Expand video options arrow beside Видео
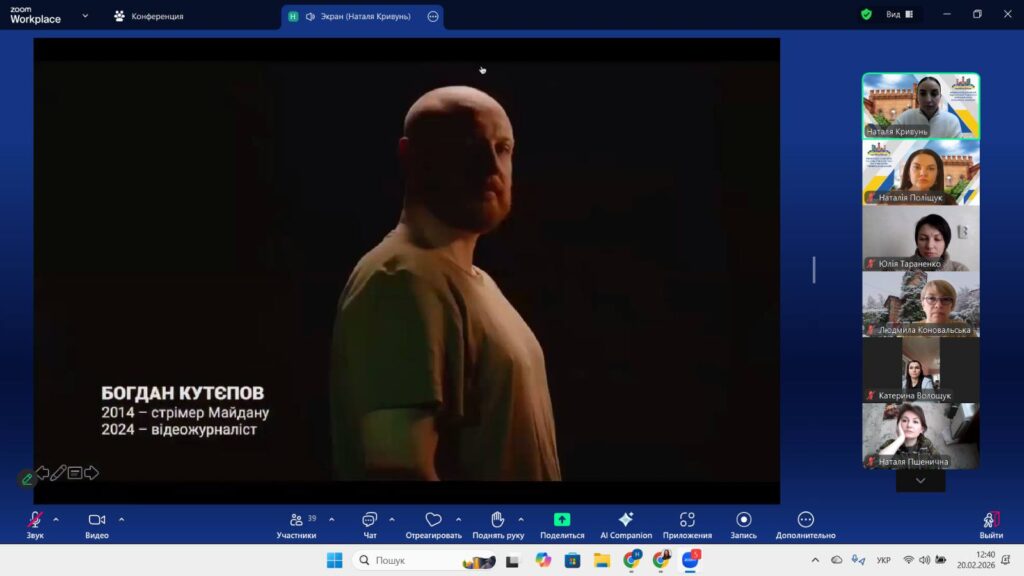The width and height of the screenshot is (1024, 576). 122,519
